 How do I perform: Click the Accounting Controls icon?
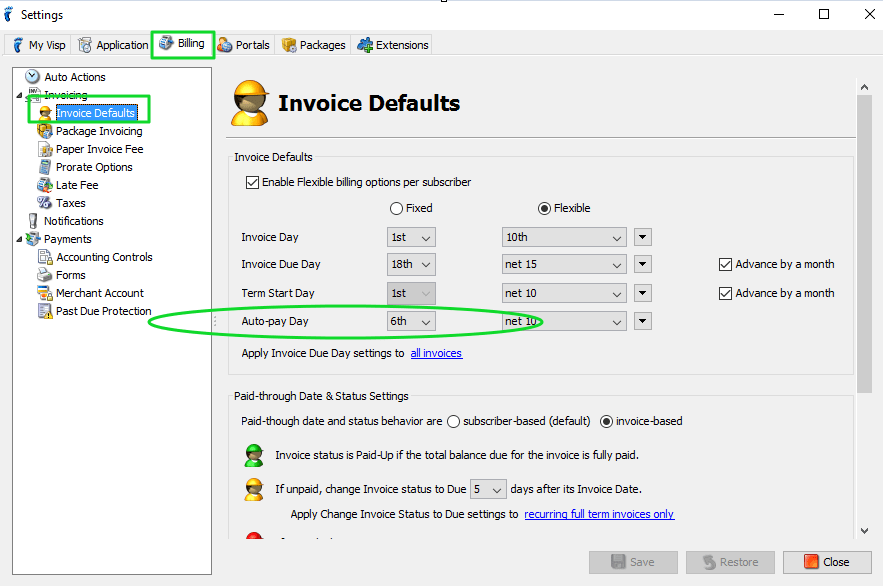[45, 257]
